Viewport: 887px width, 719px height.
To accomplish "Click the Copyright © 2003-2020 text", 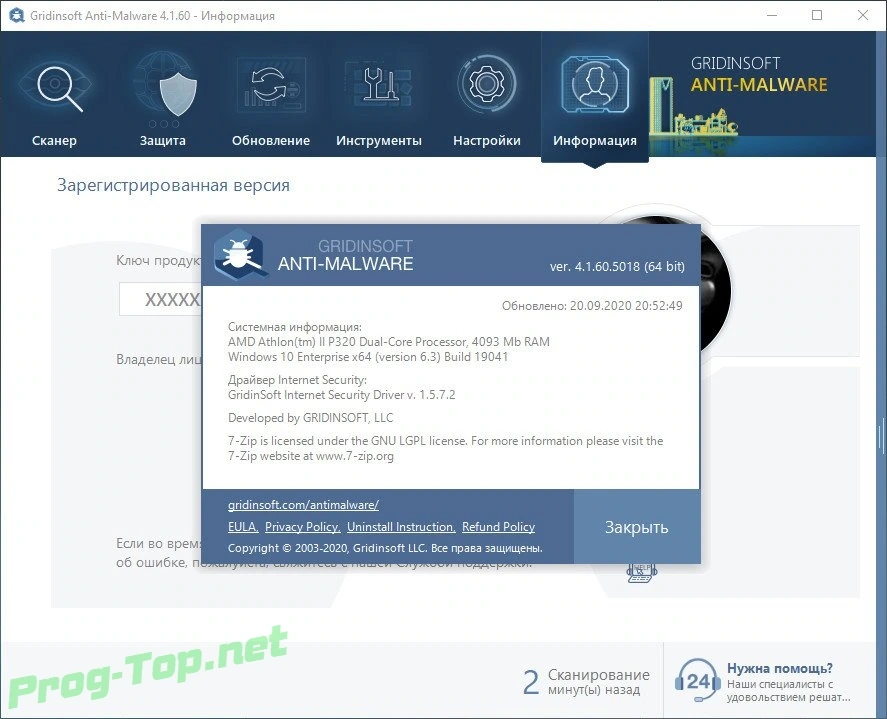I will click(385, 548).
